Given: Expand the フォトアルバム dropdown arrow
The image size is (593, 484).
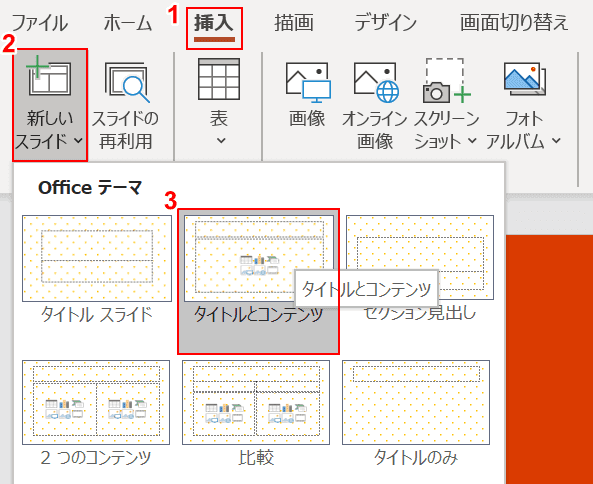Looking at the screenshot, I should tap(556, 141).
